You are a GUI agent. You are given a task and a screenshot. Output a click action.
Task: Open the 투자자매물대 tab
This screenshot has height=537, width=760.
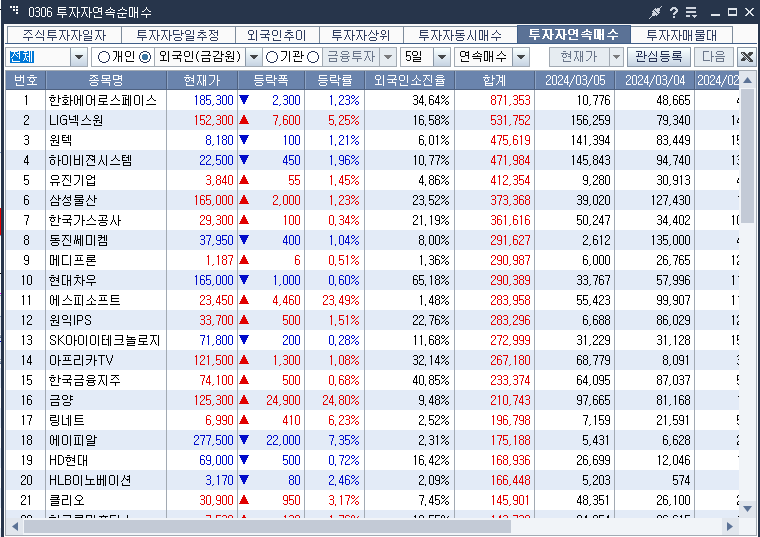tap(681, 35)
